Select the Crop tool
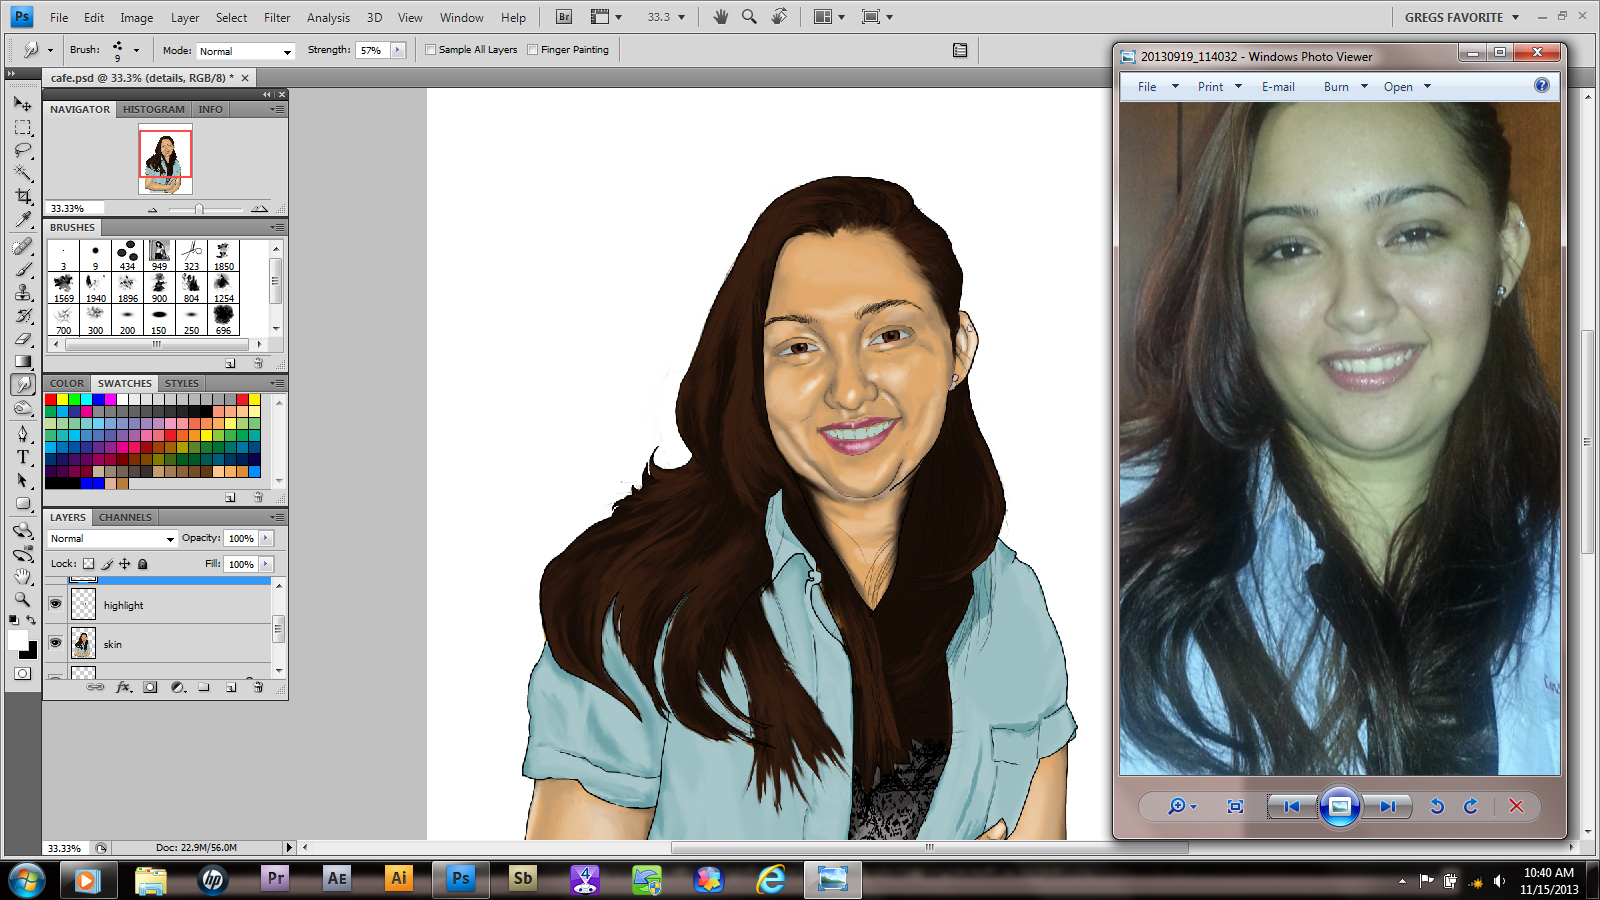Viewport: 1600px width, 900px height. tap(23, 196)
